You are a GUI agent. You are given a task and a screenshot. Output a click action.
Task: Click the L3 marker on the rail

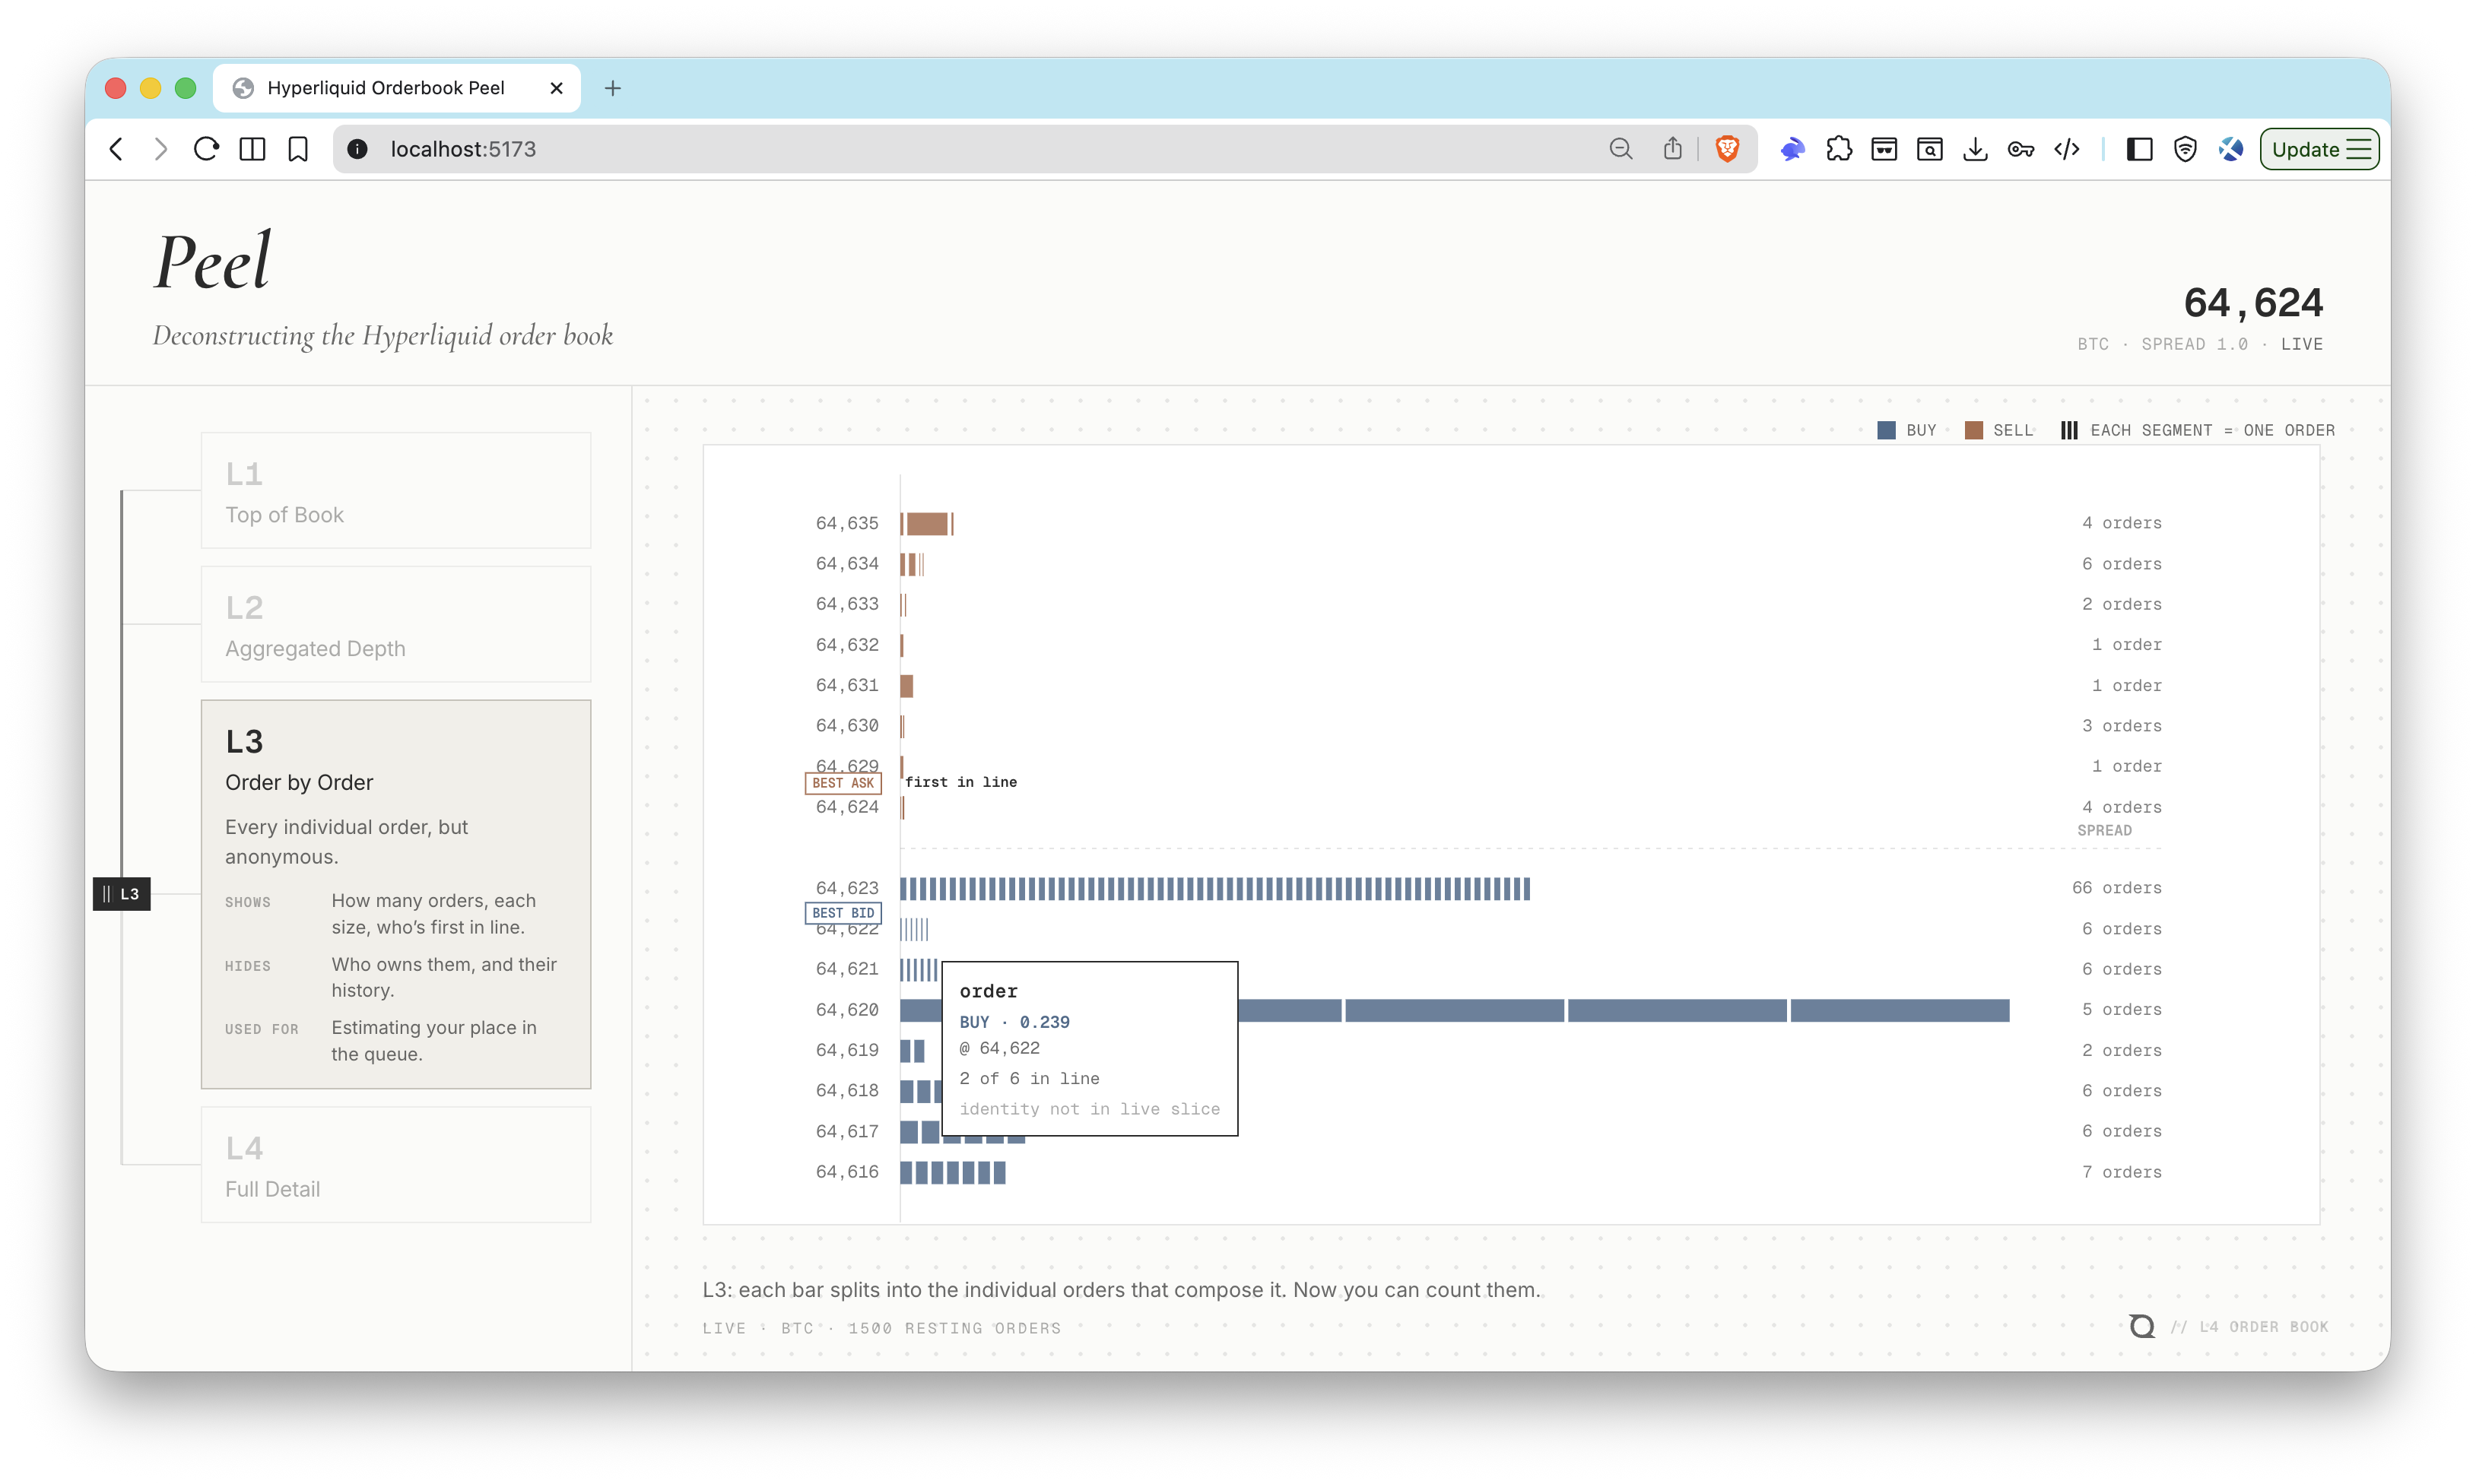coord(122,894)
